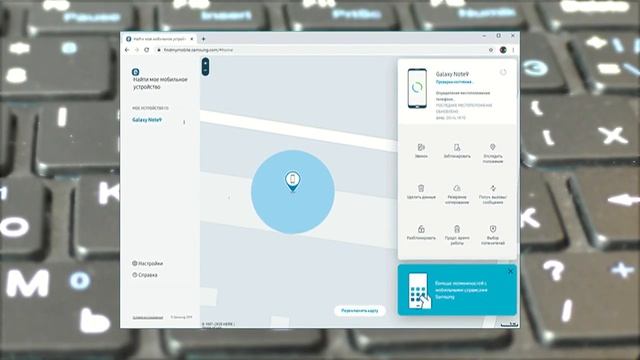Viewport: 640px width, 360px height.
Task: Open Help (Справка) in sidebar
Action: 145,275
